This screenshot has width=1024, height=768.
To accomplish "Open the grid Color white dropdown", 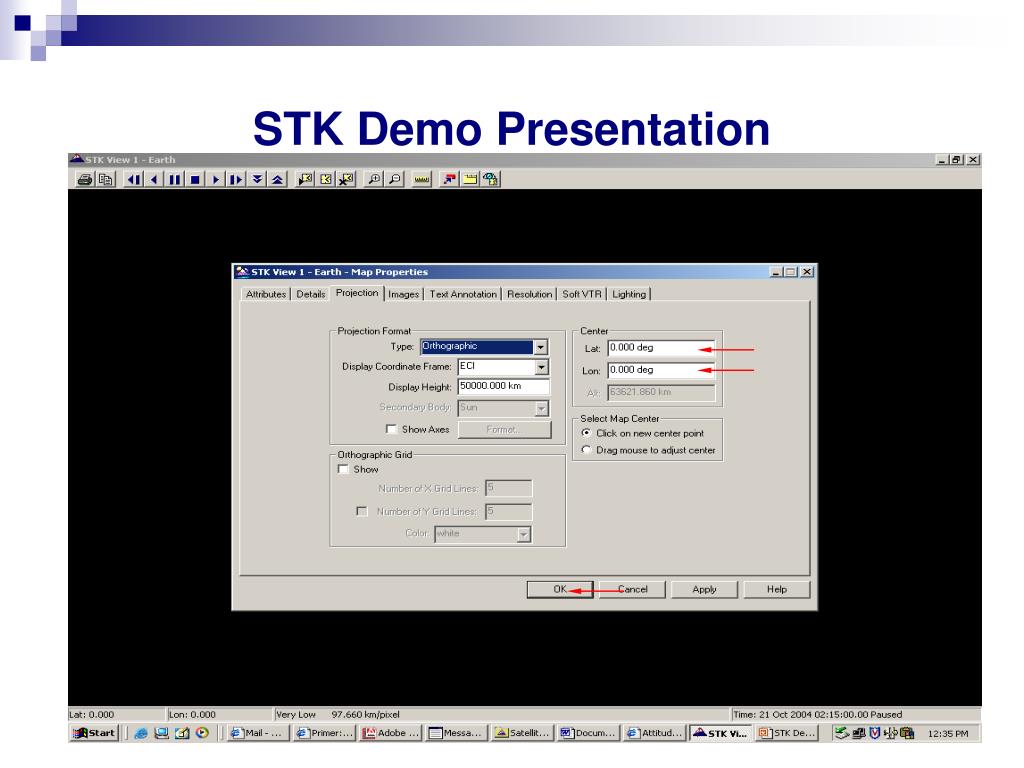I will [x=523, y=535].
